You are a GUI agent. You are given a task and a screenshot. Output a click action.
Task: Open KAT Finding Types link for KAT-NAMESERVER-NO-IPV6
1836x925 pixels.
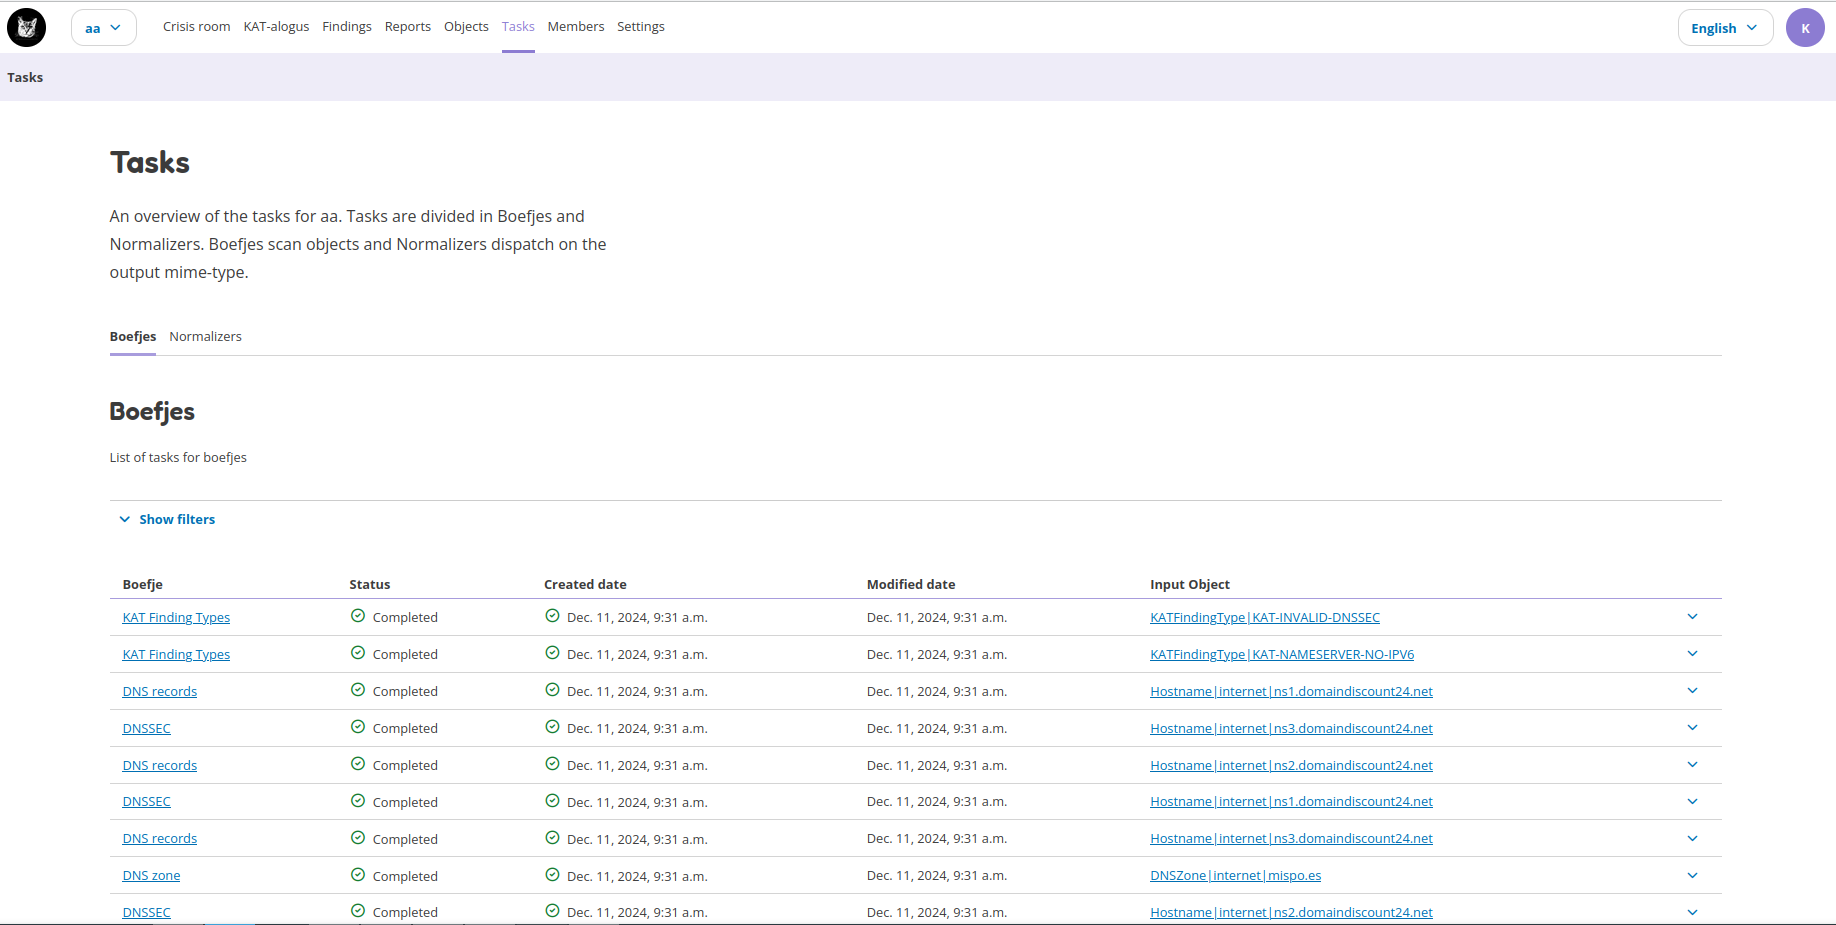coord(176,655)
